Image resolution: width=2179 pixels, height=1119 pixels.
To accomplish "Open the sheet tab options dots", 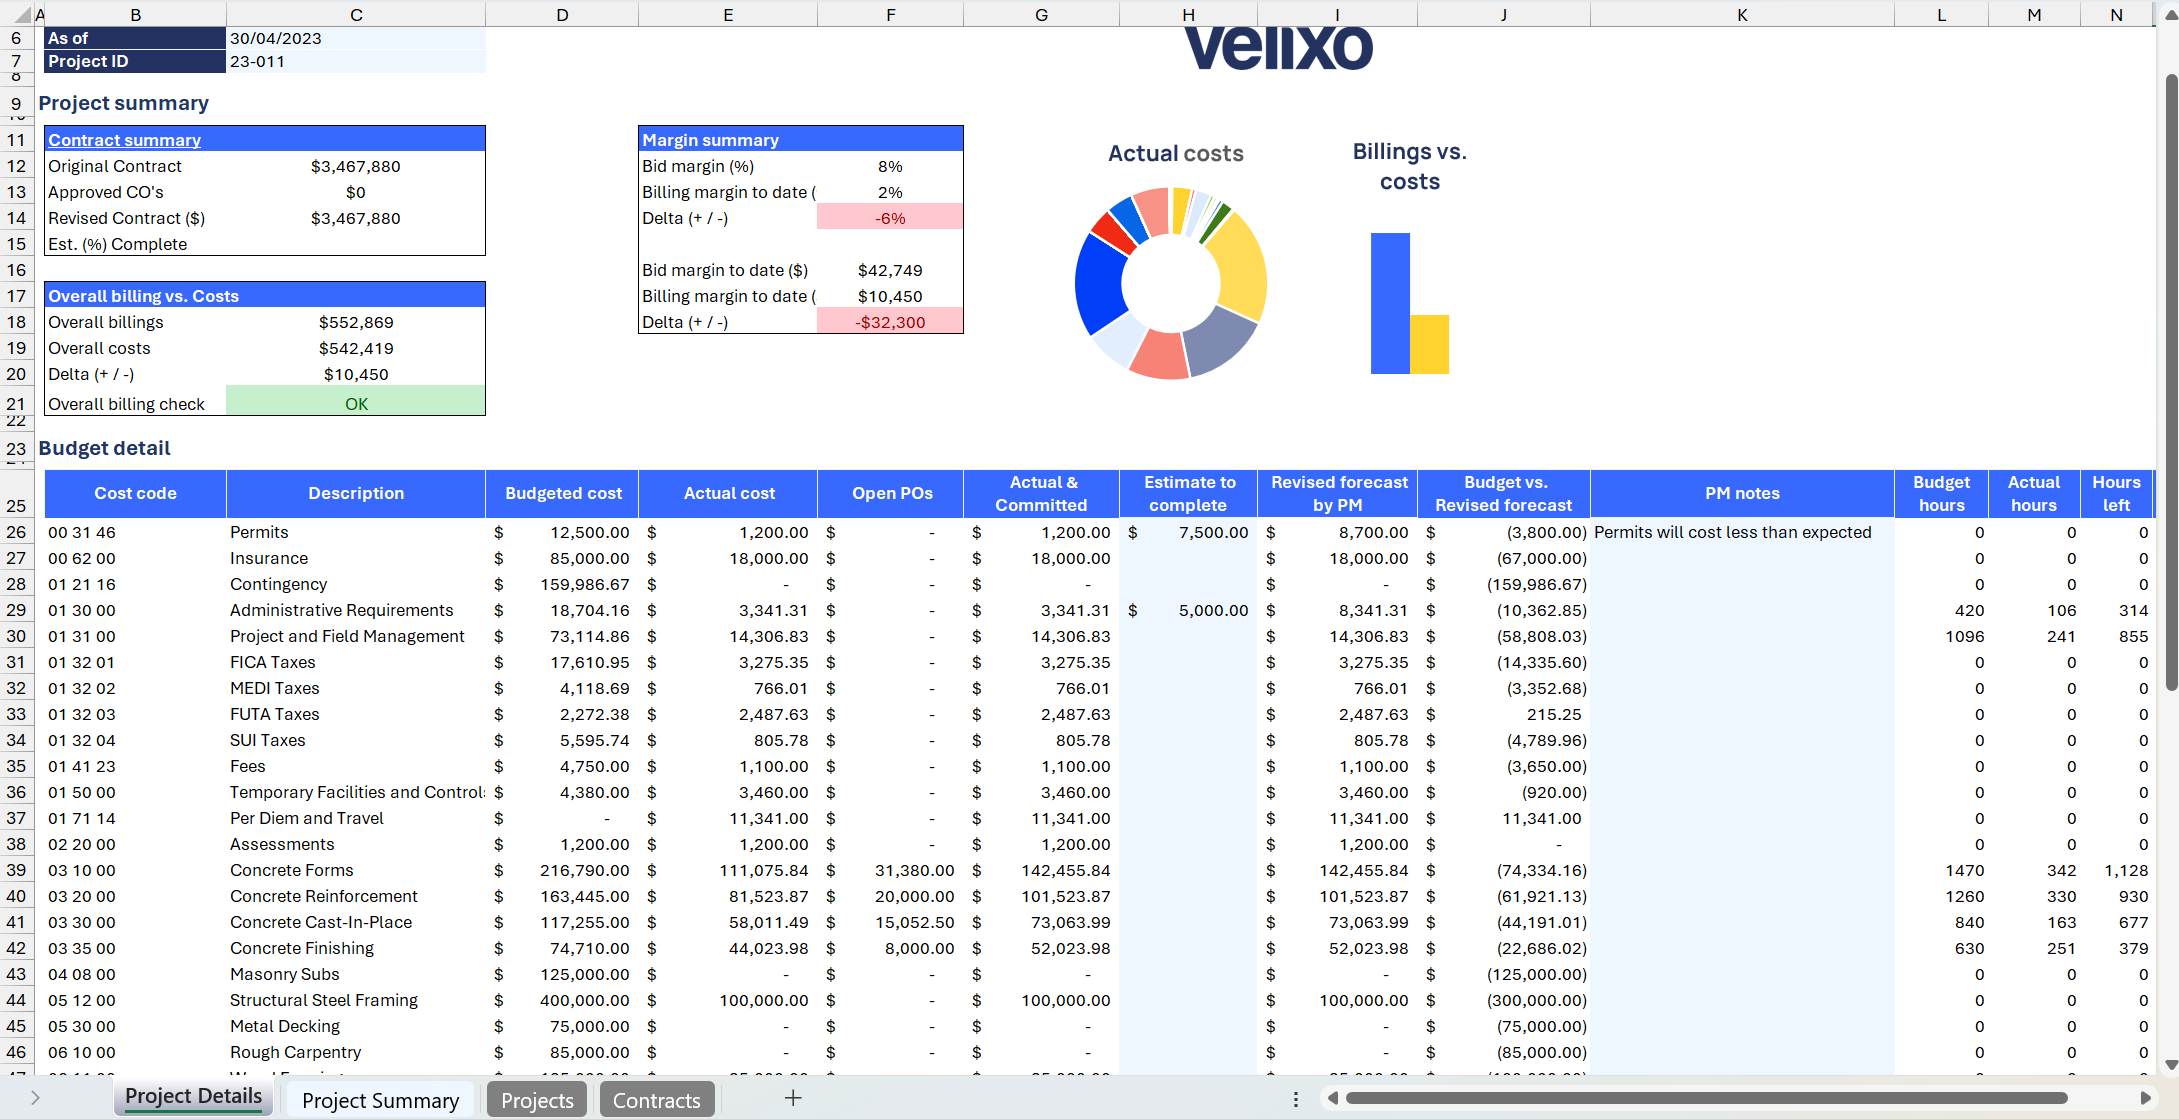I will coord(1296,1099).
